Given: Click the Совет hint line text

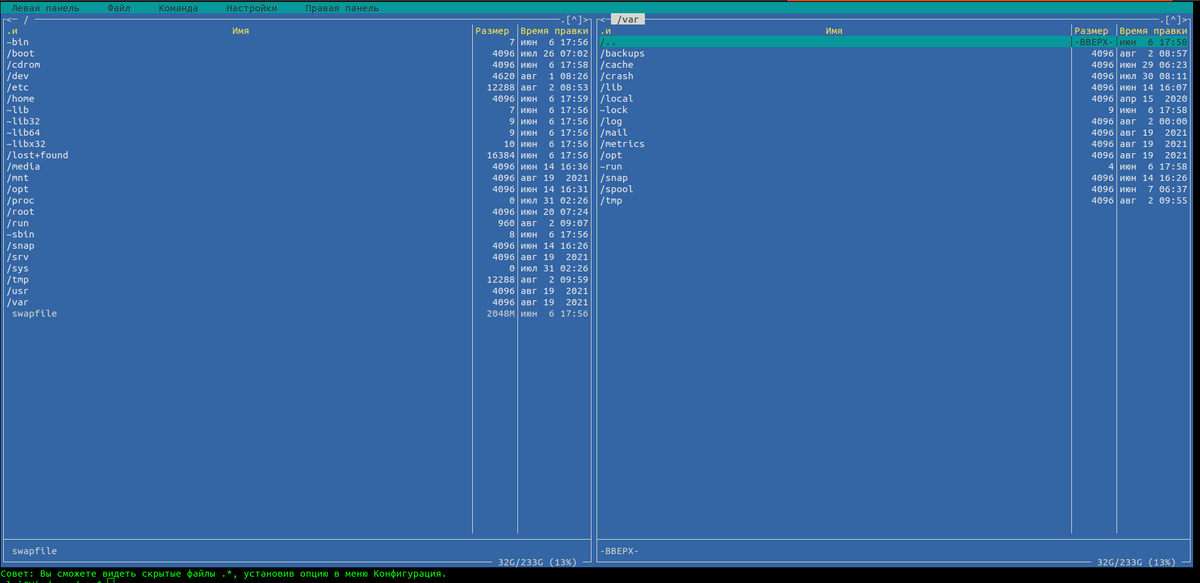Looking at the screenshot, I should 223,574.
